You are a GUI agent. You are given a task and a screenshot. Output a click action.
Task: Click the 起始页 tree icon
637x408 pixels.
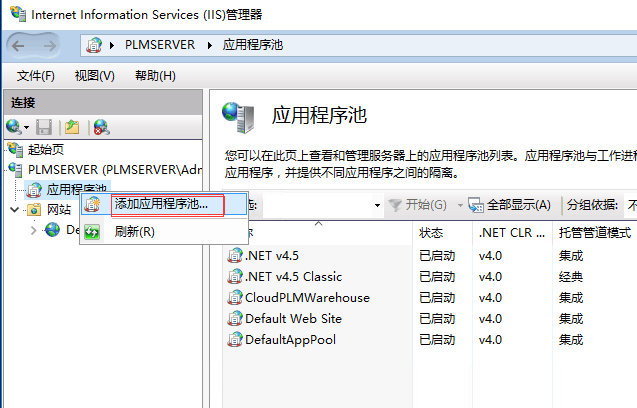[16, 150]
